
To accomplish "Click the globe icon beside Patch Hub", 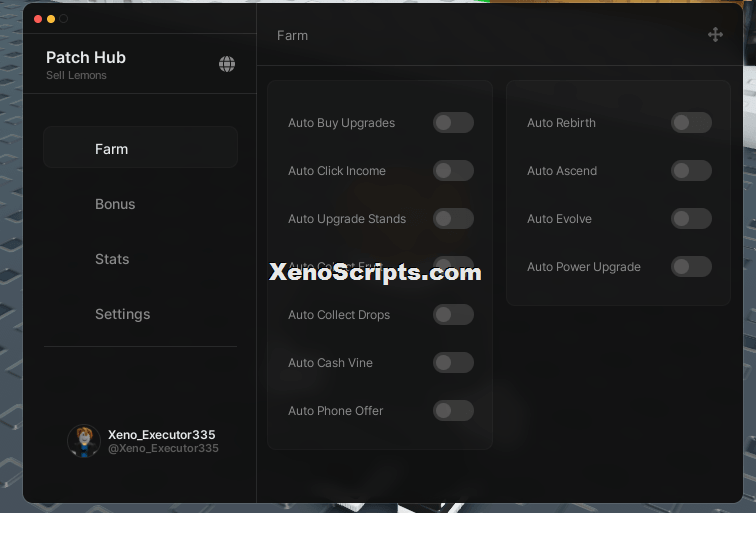I will pyautogui.click(x=227, y=64).
